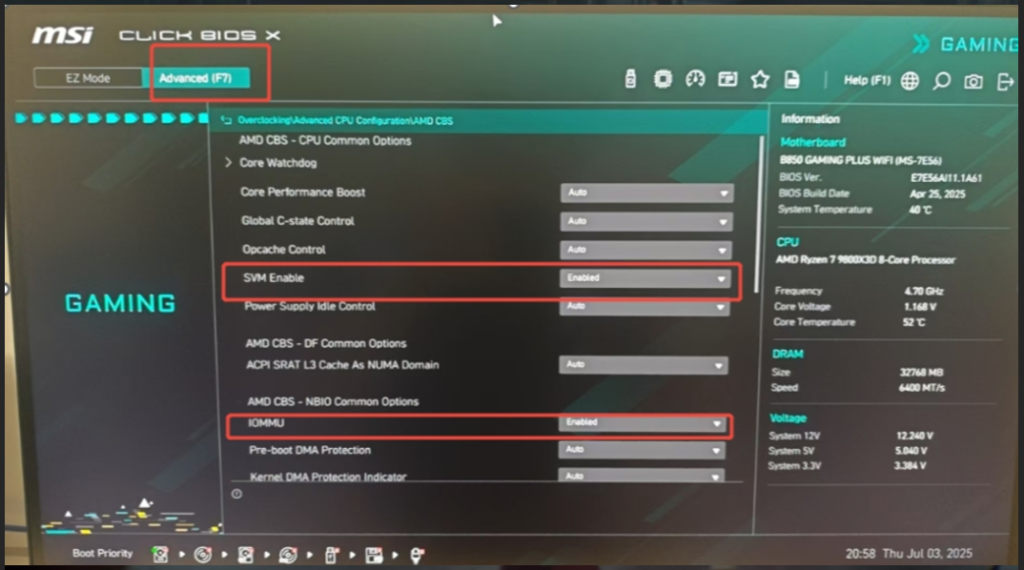
Task: Open Pre-boot DMA Protection dropdown
Action: click(x=641, y=450)
